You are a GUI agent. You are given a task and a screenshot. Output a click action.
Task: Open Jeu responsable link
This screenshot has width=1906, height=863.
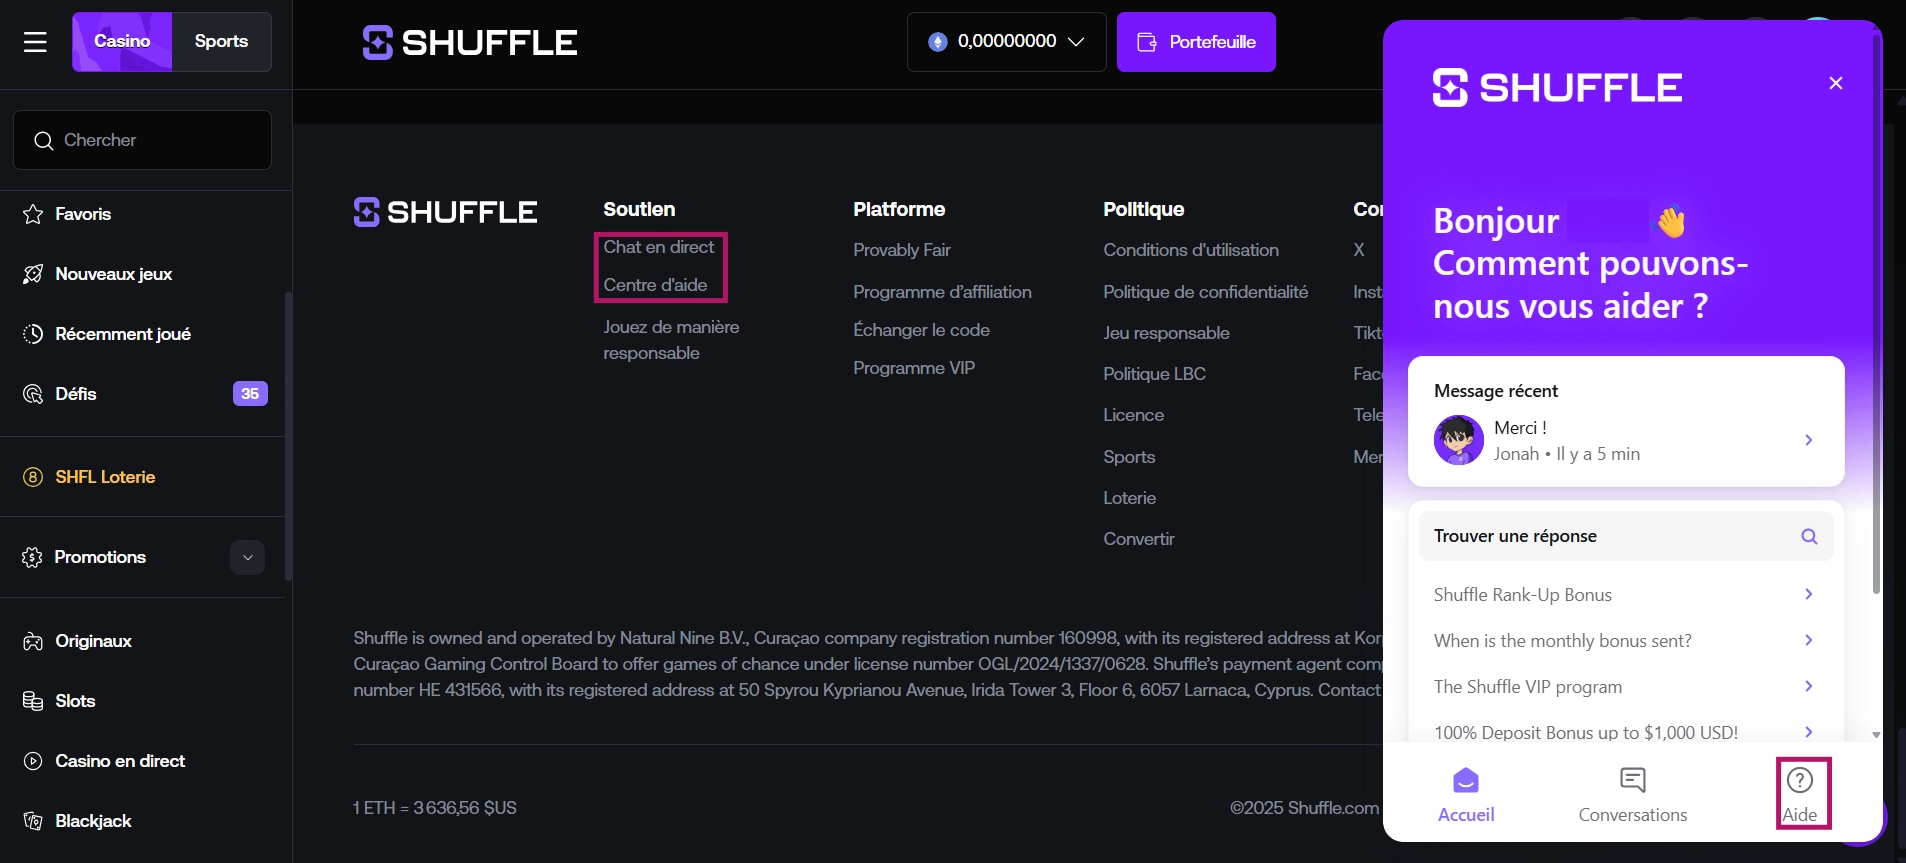coord(1166,333)
